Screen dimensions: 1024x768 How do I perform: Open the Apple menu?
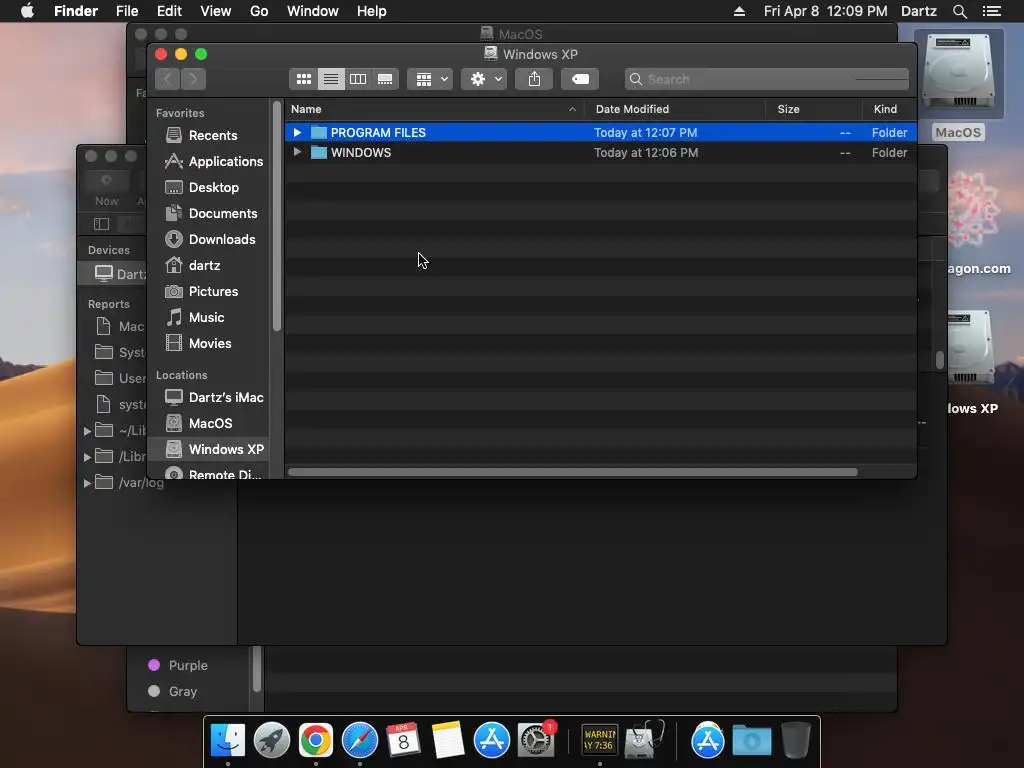[x=27, y=11]
